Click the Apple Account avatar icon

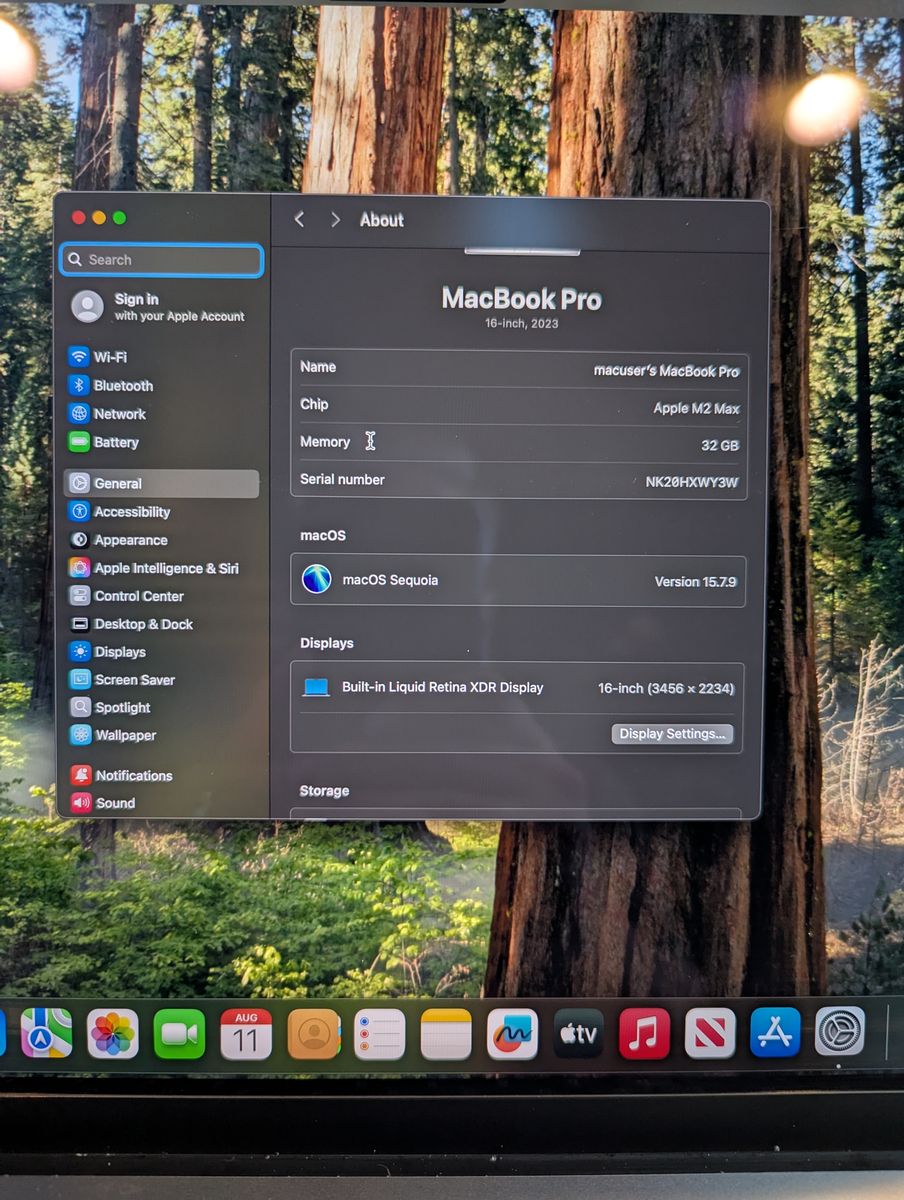tap(87, 306)
